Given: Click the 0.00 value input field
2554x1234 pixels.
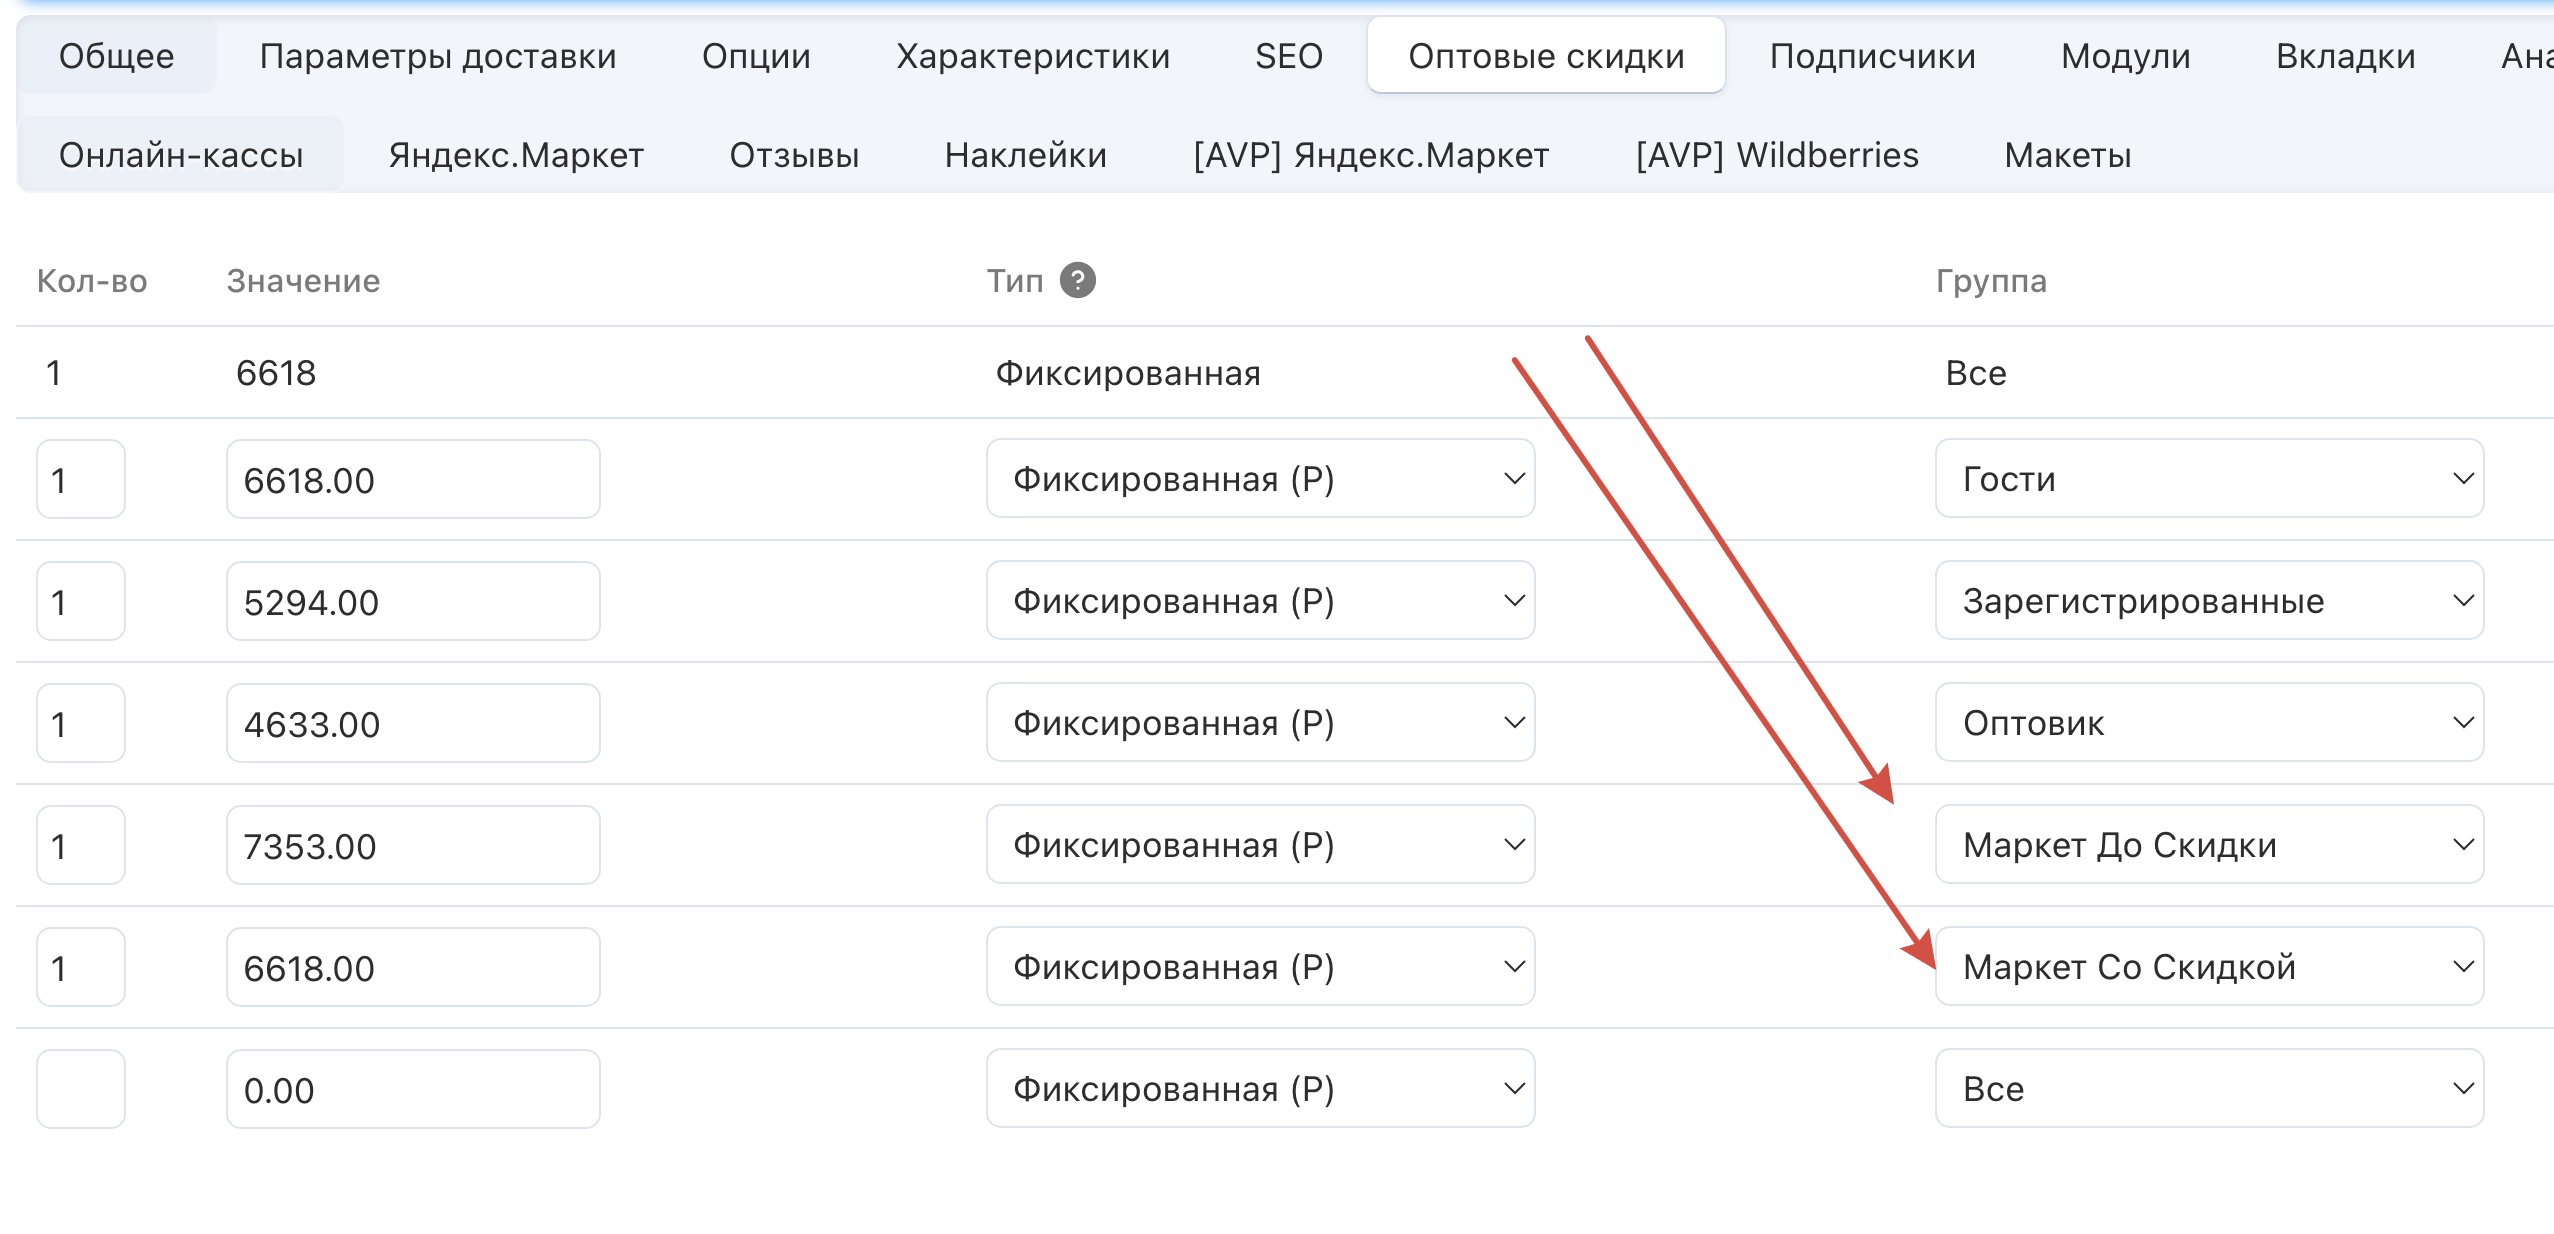Looking at the screenshot, I should click(412, 1090).
